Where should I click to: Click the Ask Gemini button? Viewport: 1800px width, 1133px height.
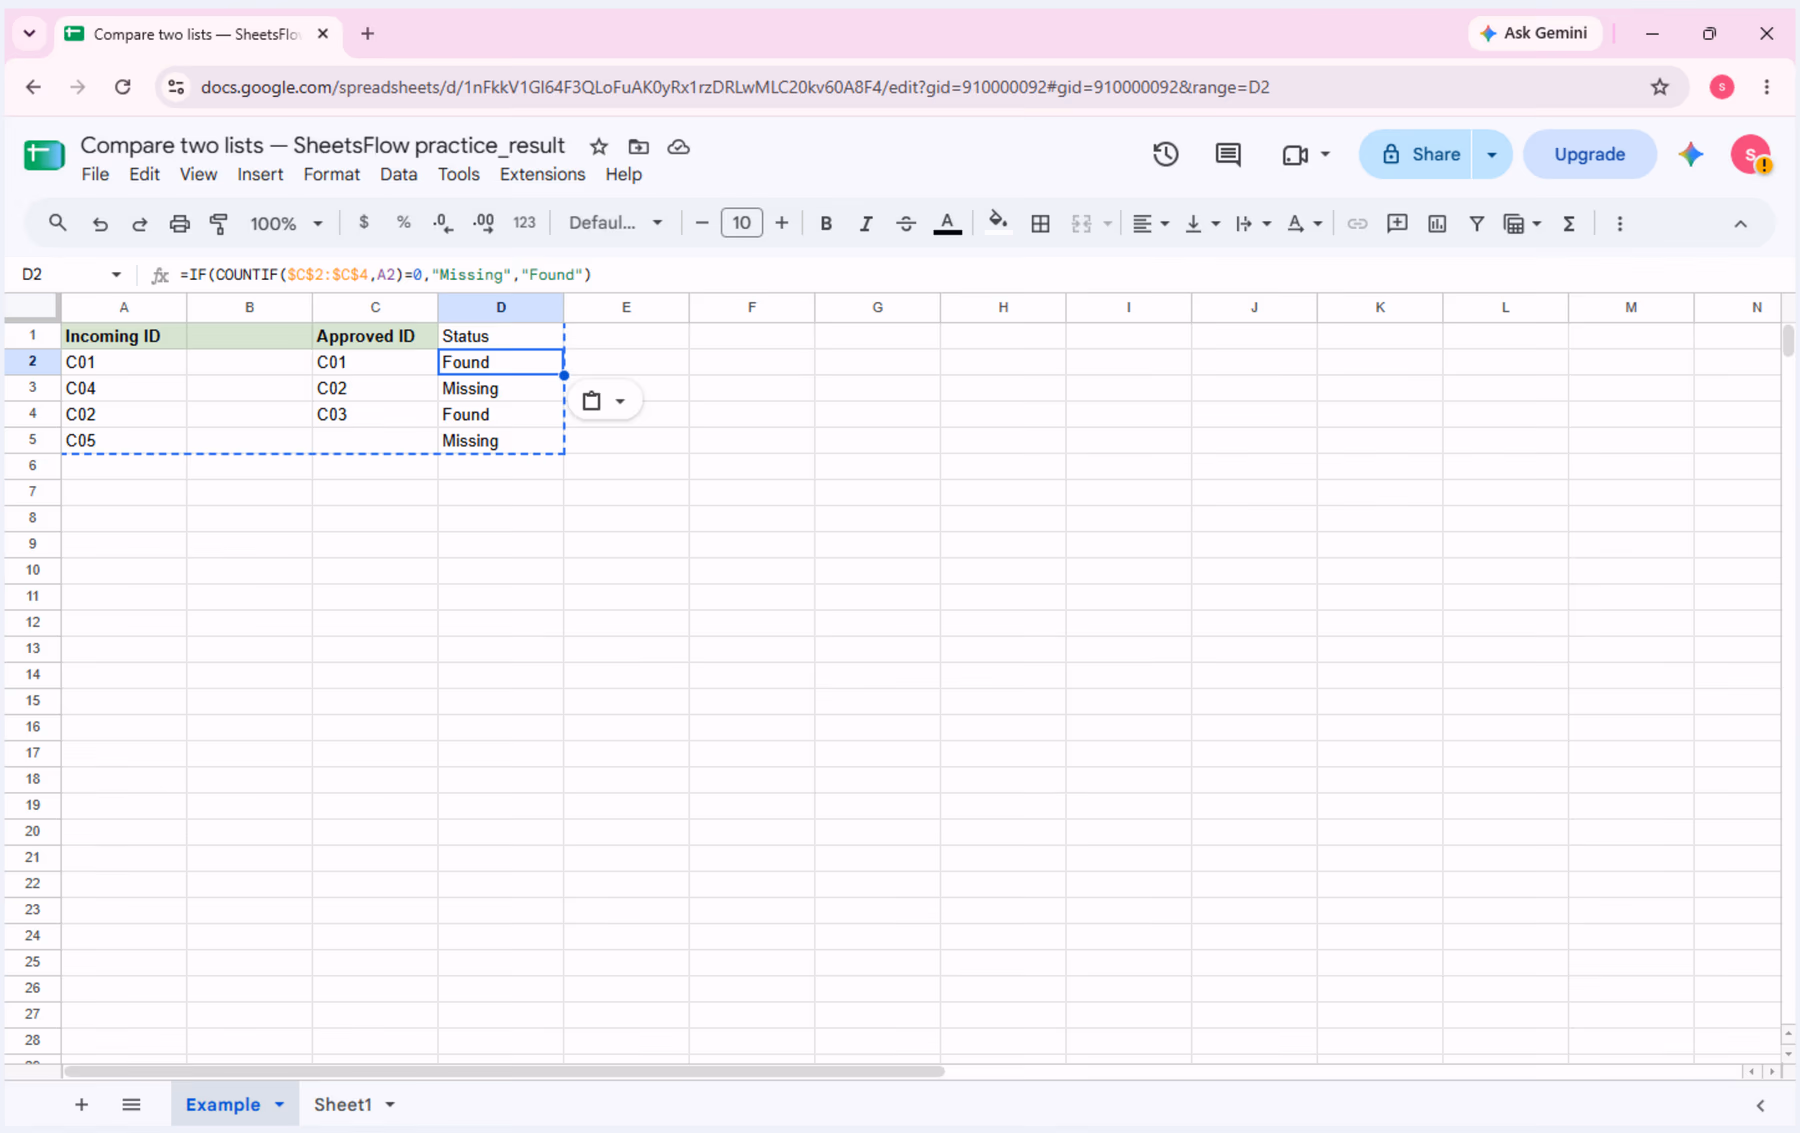[x=1535, y=33]
